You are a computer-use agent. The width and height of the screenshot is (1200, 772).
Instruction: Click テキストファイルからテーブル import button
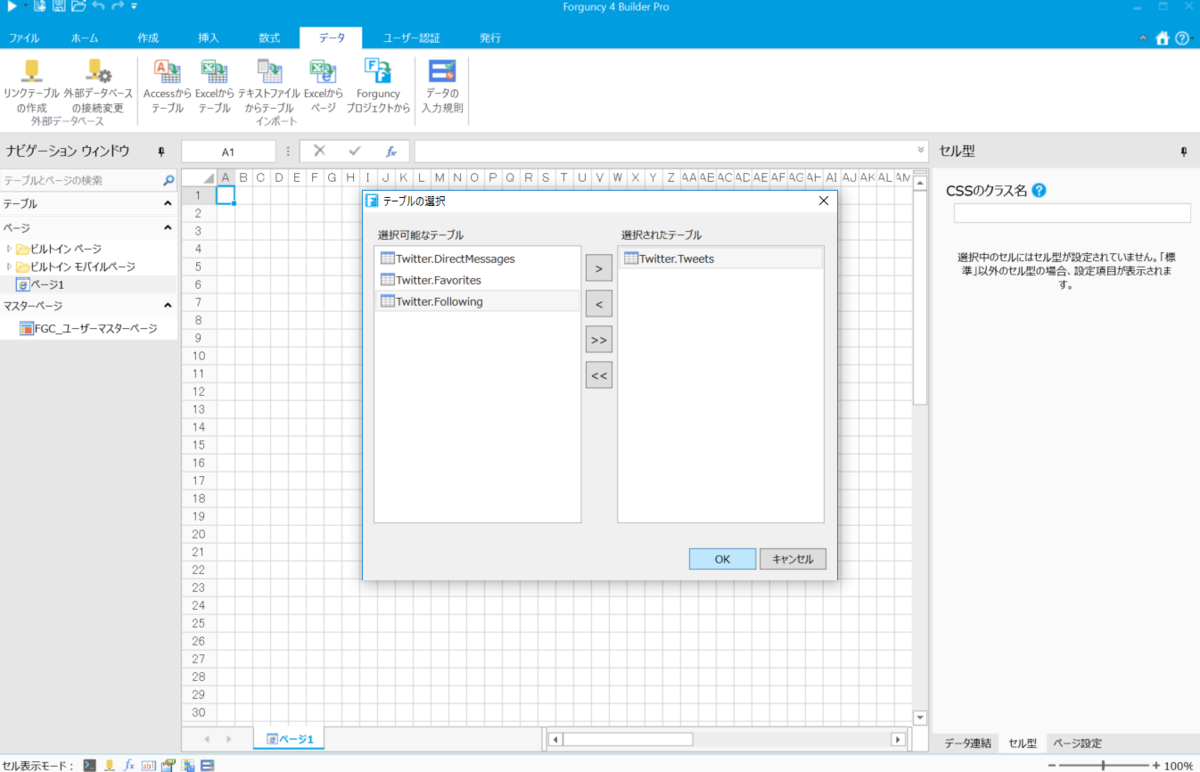(x=269, y=86)
